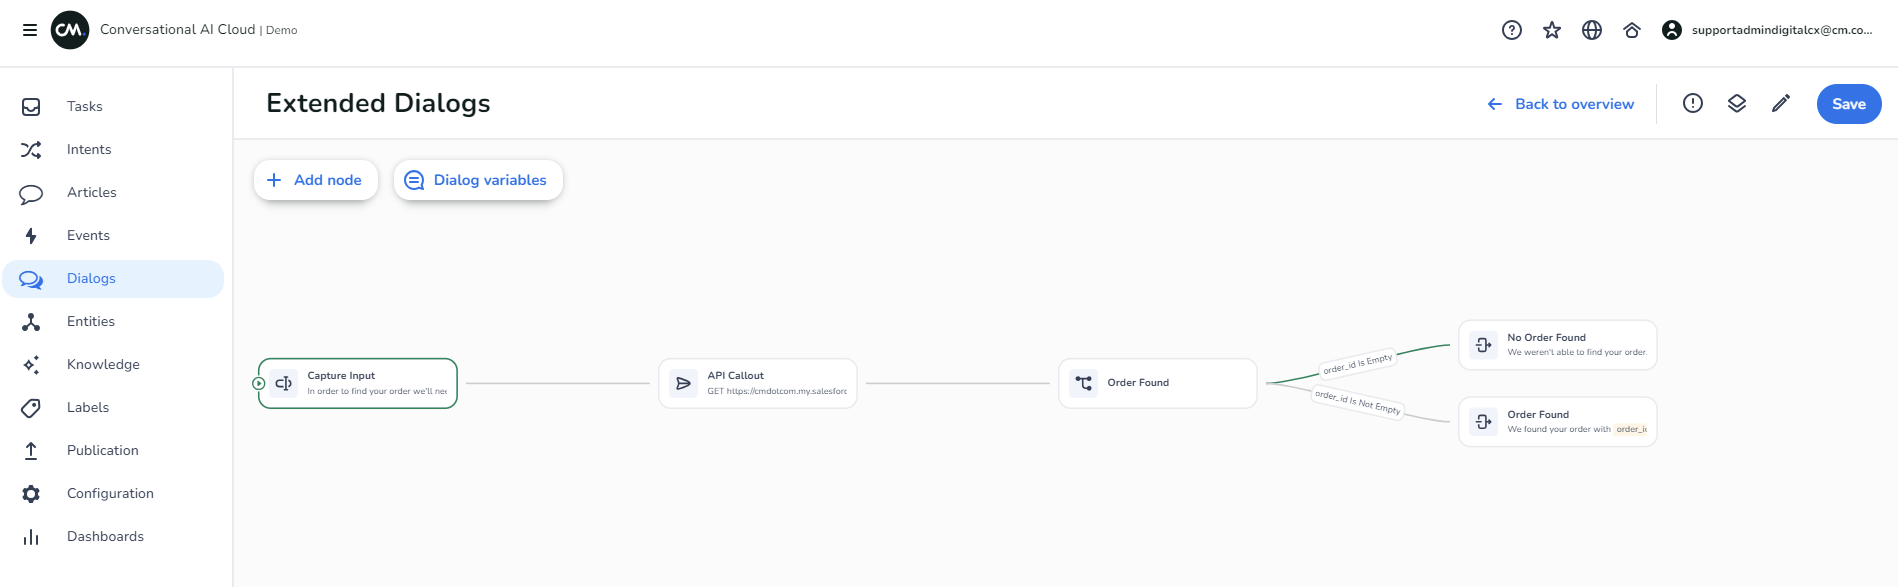
Task: Open the hamburger navigation menu
Action: click(x=30, y=30)
